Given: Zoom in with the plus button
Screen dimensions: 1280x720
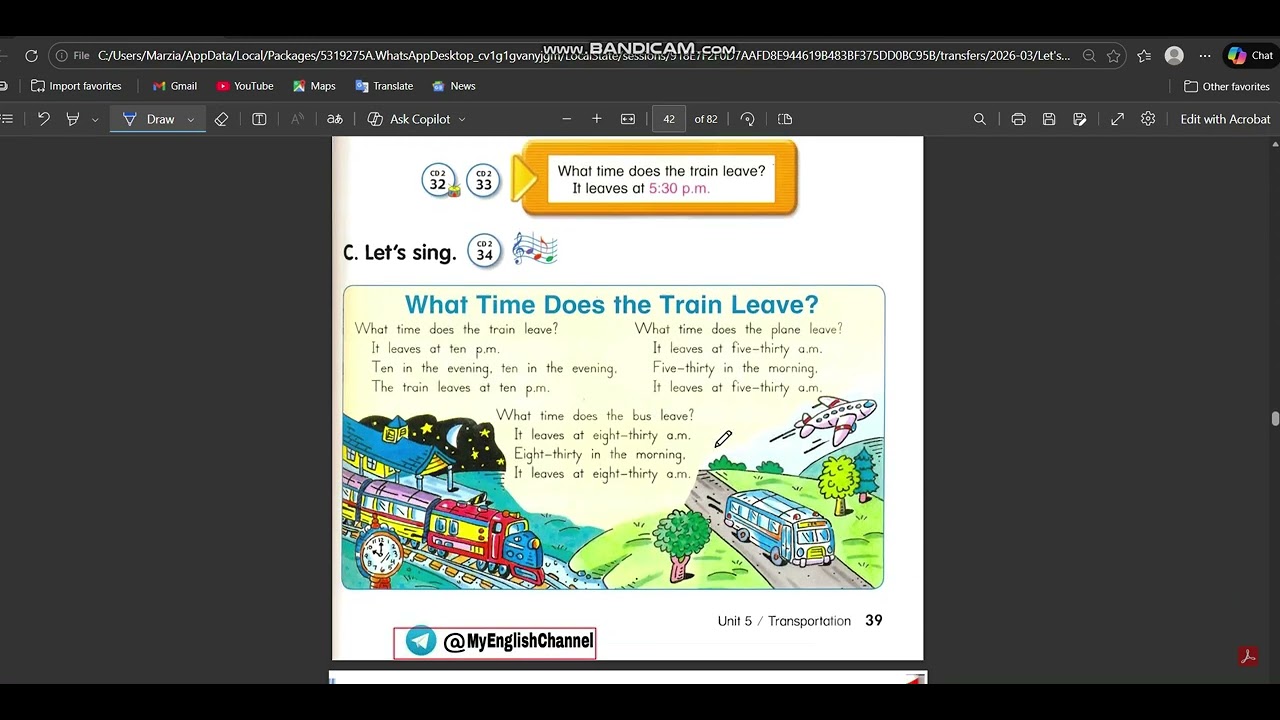Looking at the screenshot, I should (597, 119).
